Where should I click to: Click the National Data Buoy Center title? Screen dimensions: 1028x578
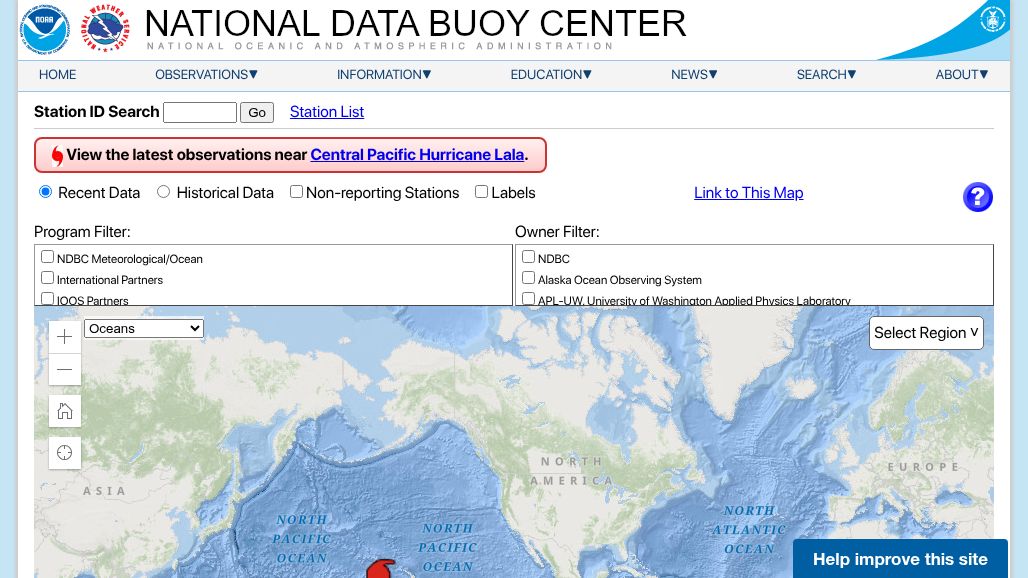click(x=415, y=23)
